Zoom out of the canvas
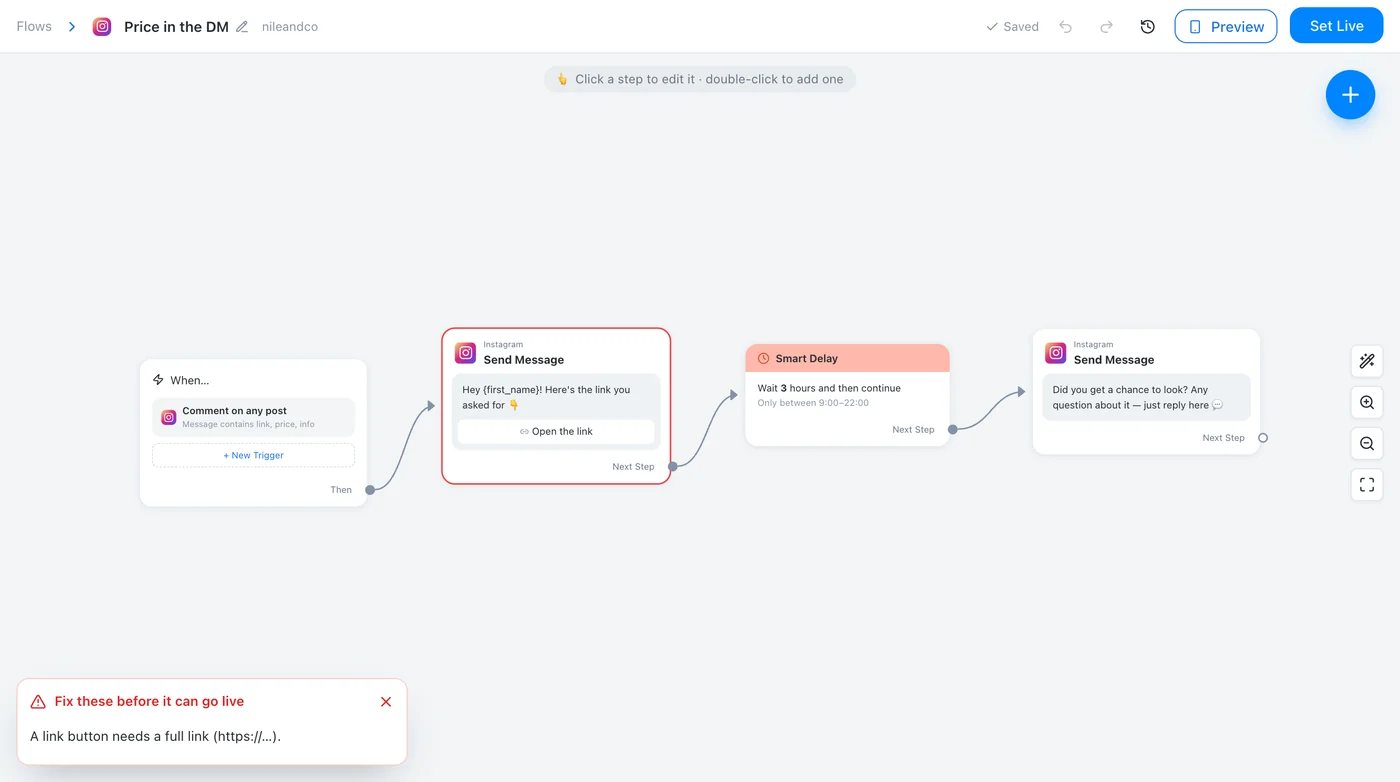Screen dimensions: 1400x782 [x=1367, y=444]
